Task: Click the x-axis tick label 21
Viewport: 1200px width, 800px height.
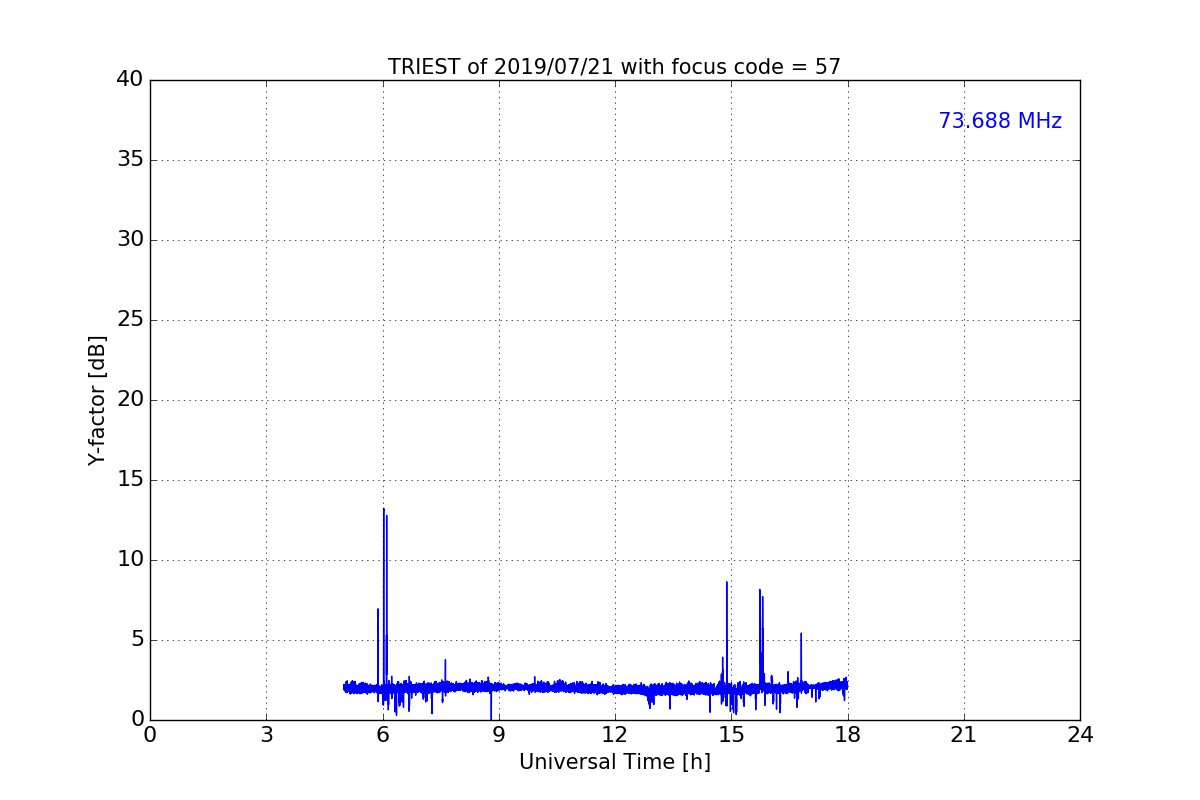Action: pyautogui.click(x=964, y=735)
